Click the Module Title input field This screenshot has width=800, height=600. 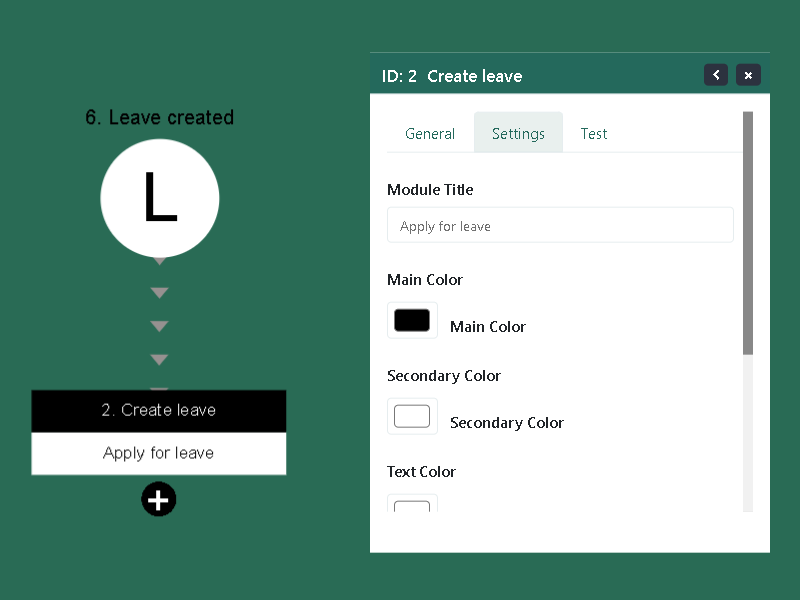(x=560, y=225)
